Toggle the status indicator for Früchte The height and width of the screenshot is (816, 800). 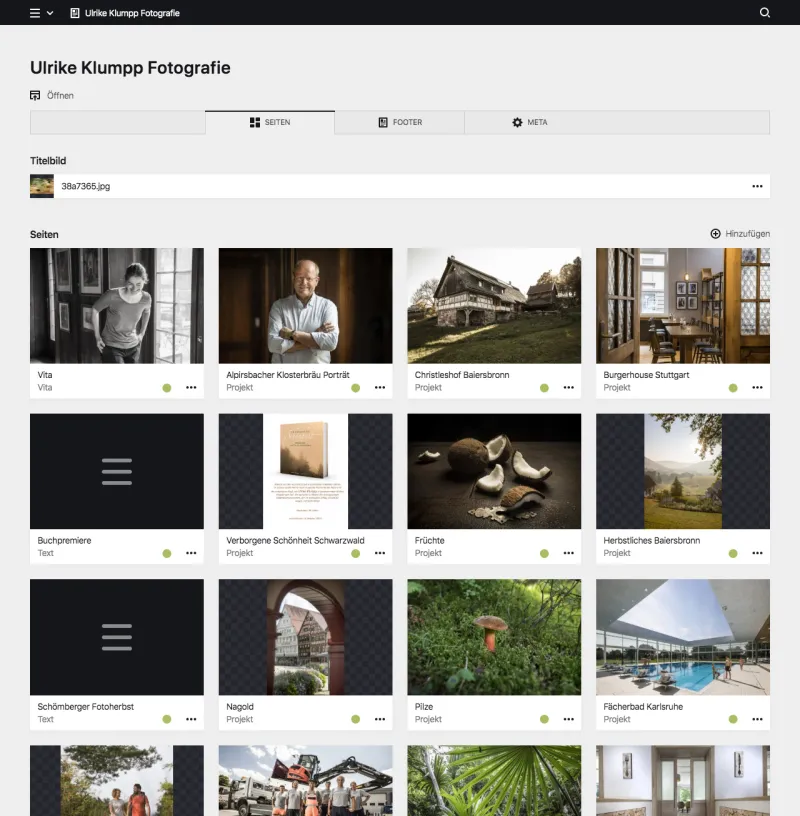tap(545, 553)
